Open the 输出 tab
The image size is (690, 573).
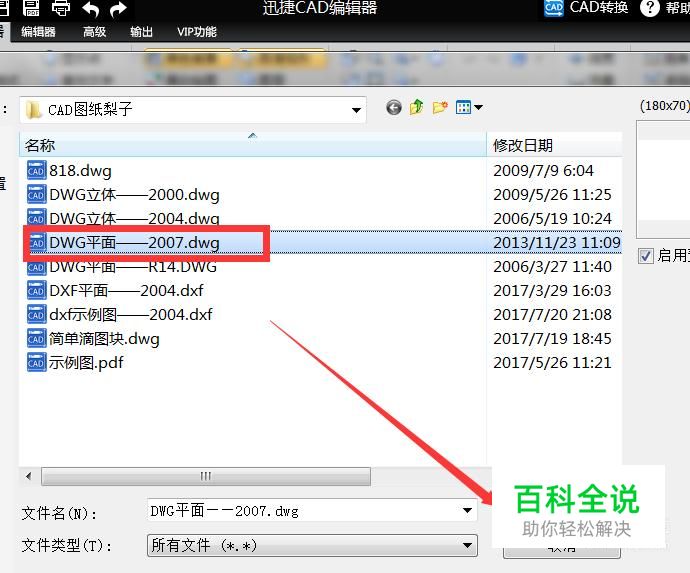[x=141, y=32]
